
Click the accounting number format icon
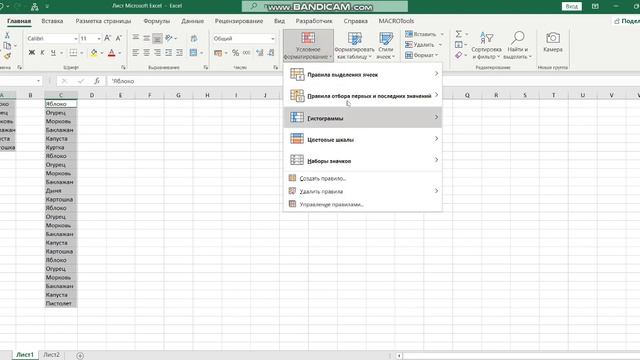pyautogui.click(x=218, y=53)
